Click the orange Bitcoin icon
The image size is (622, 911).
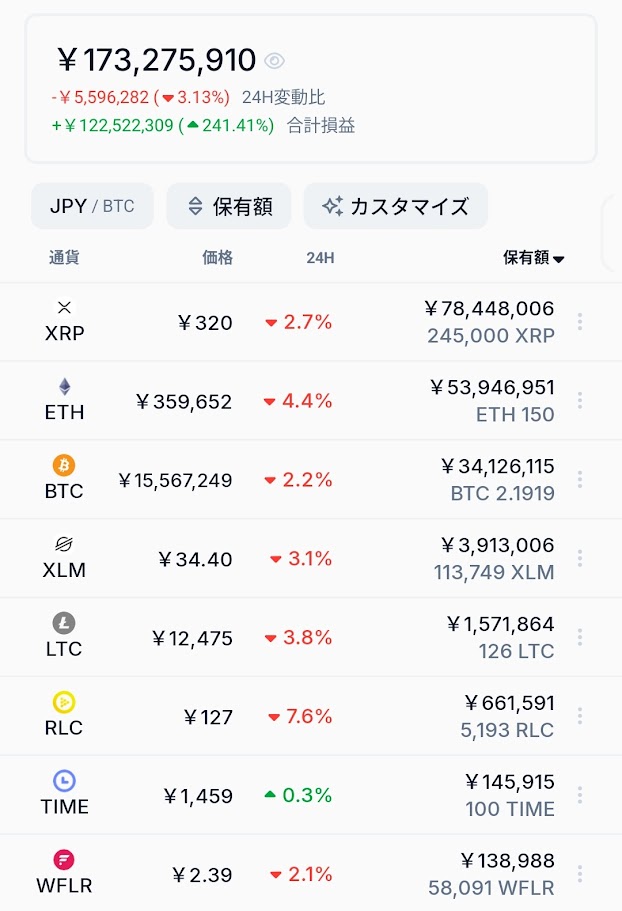tap(64, 465)
